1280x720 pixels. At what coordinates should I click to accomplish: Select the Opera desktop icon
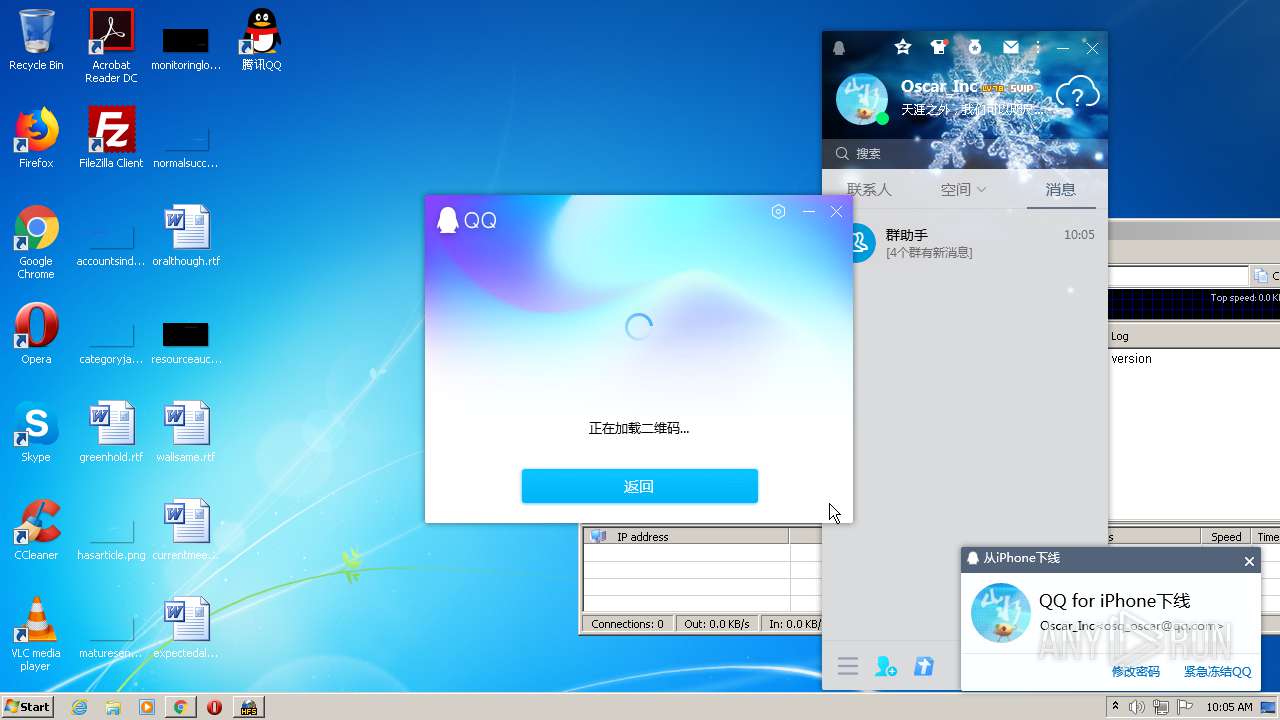[36, 334]
